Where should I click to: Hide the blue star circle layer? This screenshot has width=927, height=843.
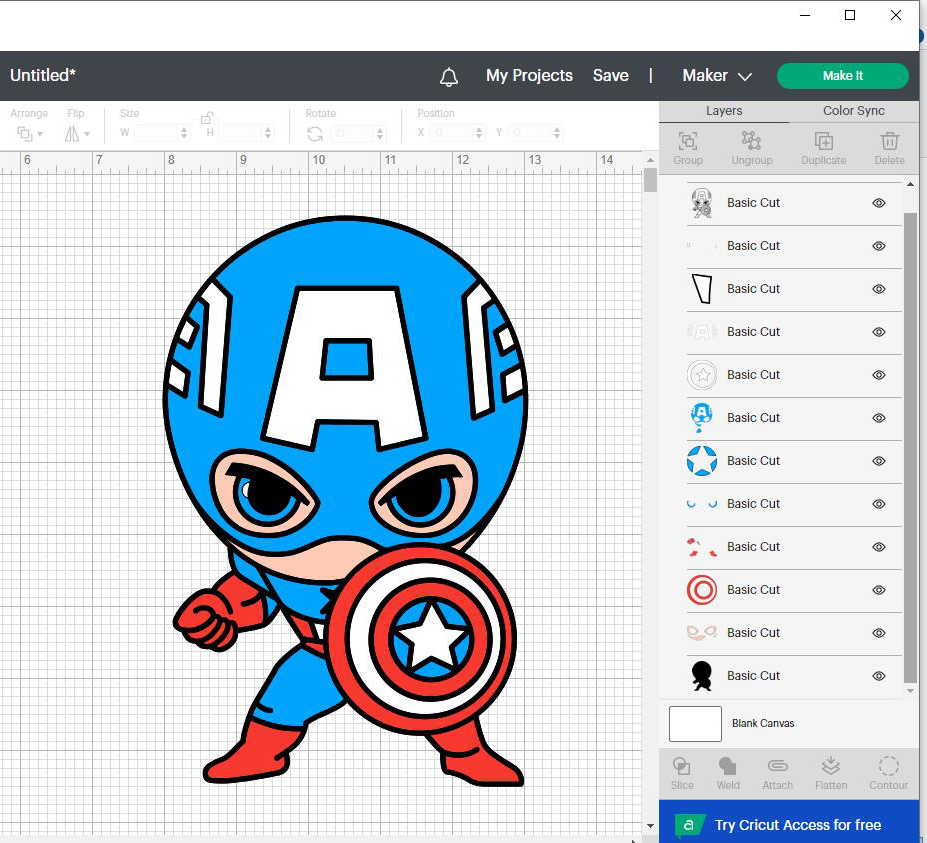click(x=879, y=461)
